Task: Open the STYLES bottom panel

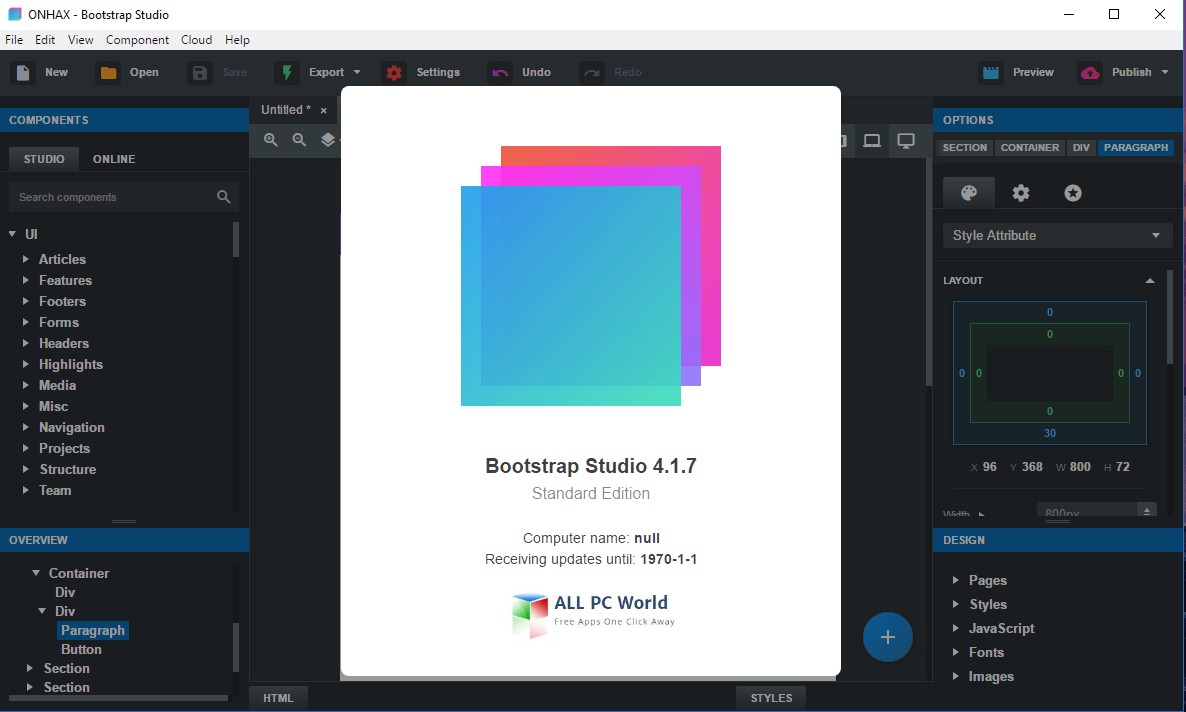Action: click(x=772, y=698)
